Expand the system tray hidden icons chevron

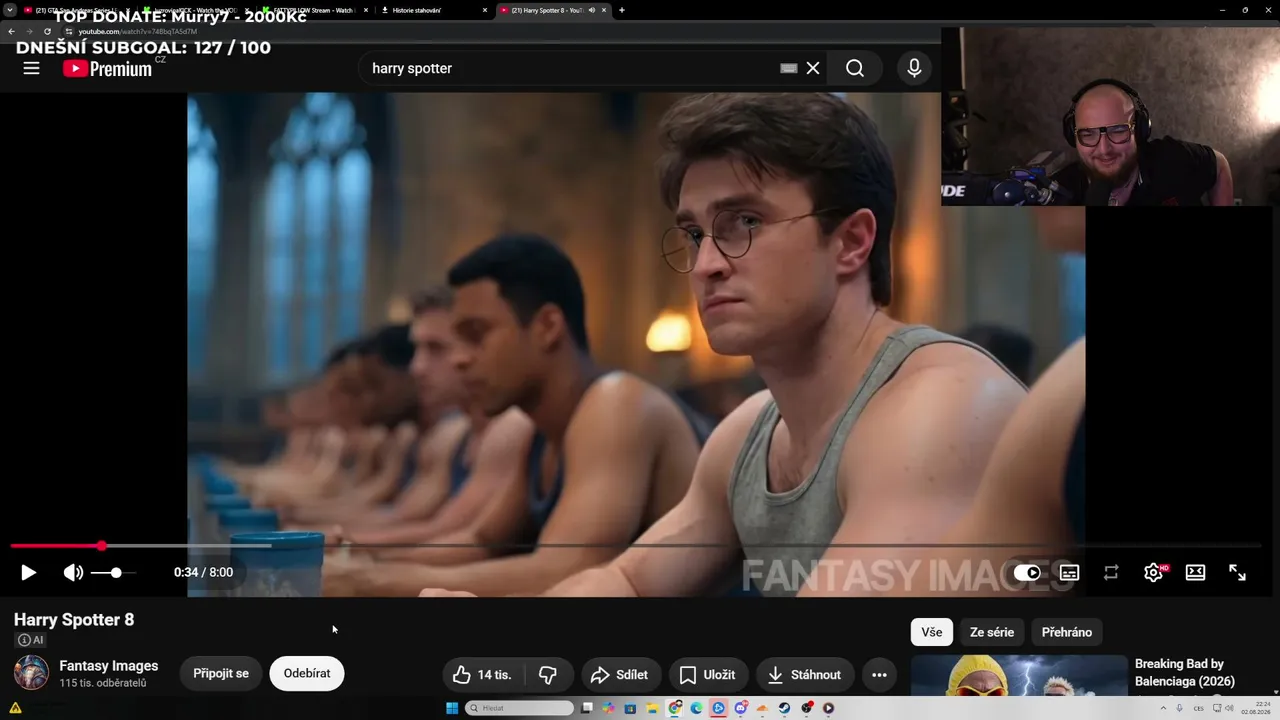tap(1163, 708)
